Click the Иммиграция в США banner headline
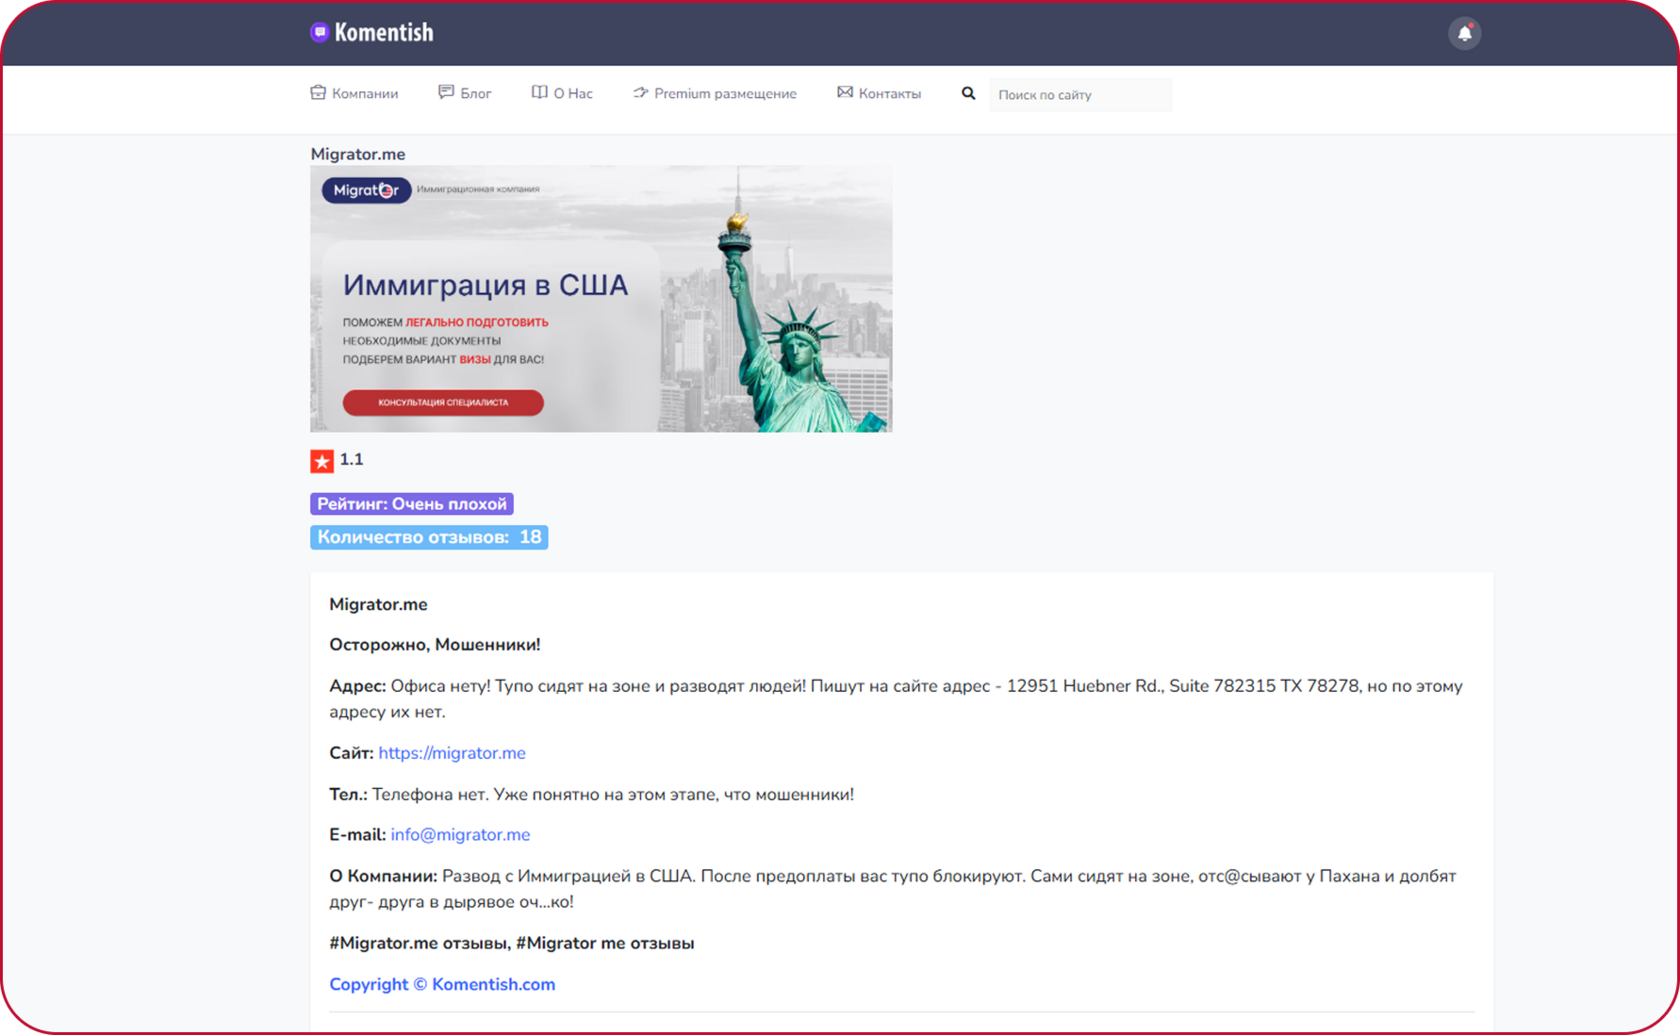 [x=486, y=285]
